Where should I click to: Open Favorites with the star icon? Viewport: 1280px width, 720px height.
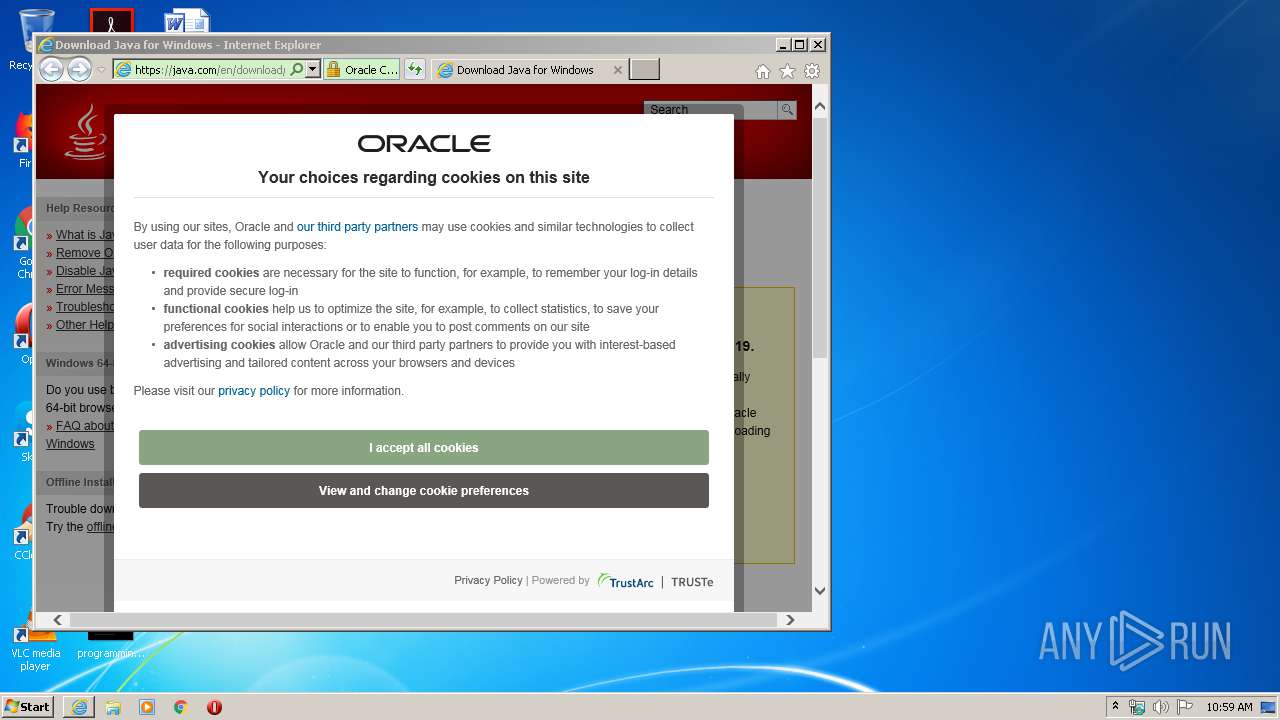tap(787, 71)
